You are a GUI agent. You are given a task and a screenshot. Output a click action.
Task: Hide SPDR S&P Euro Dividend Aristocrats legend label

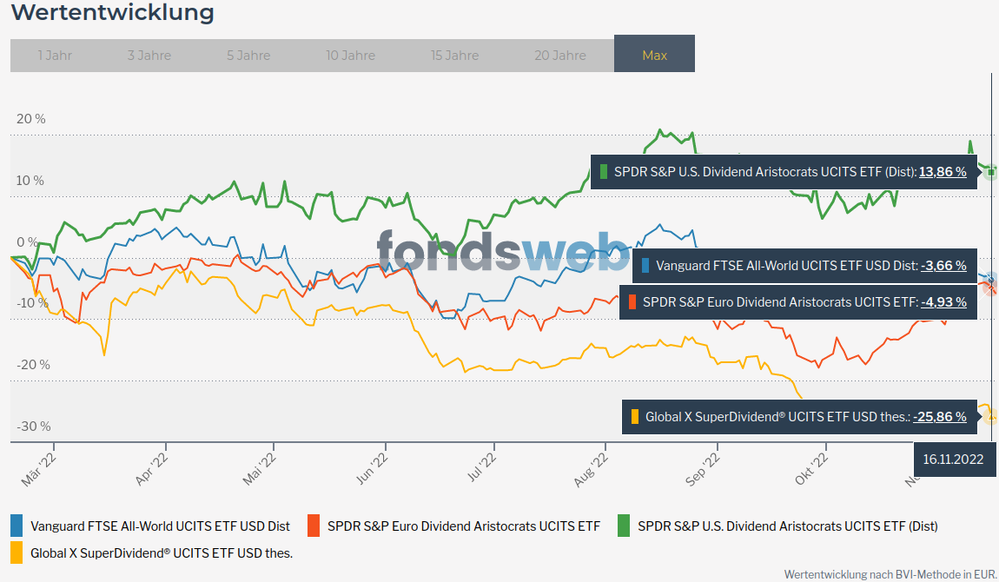[463, 525]
